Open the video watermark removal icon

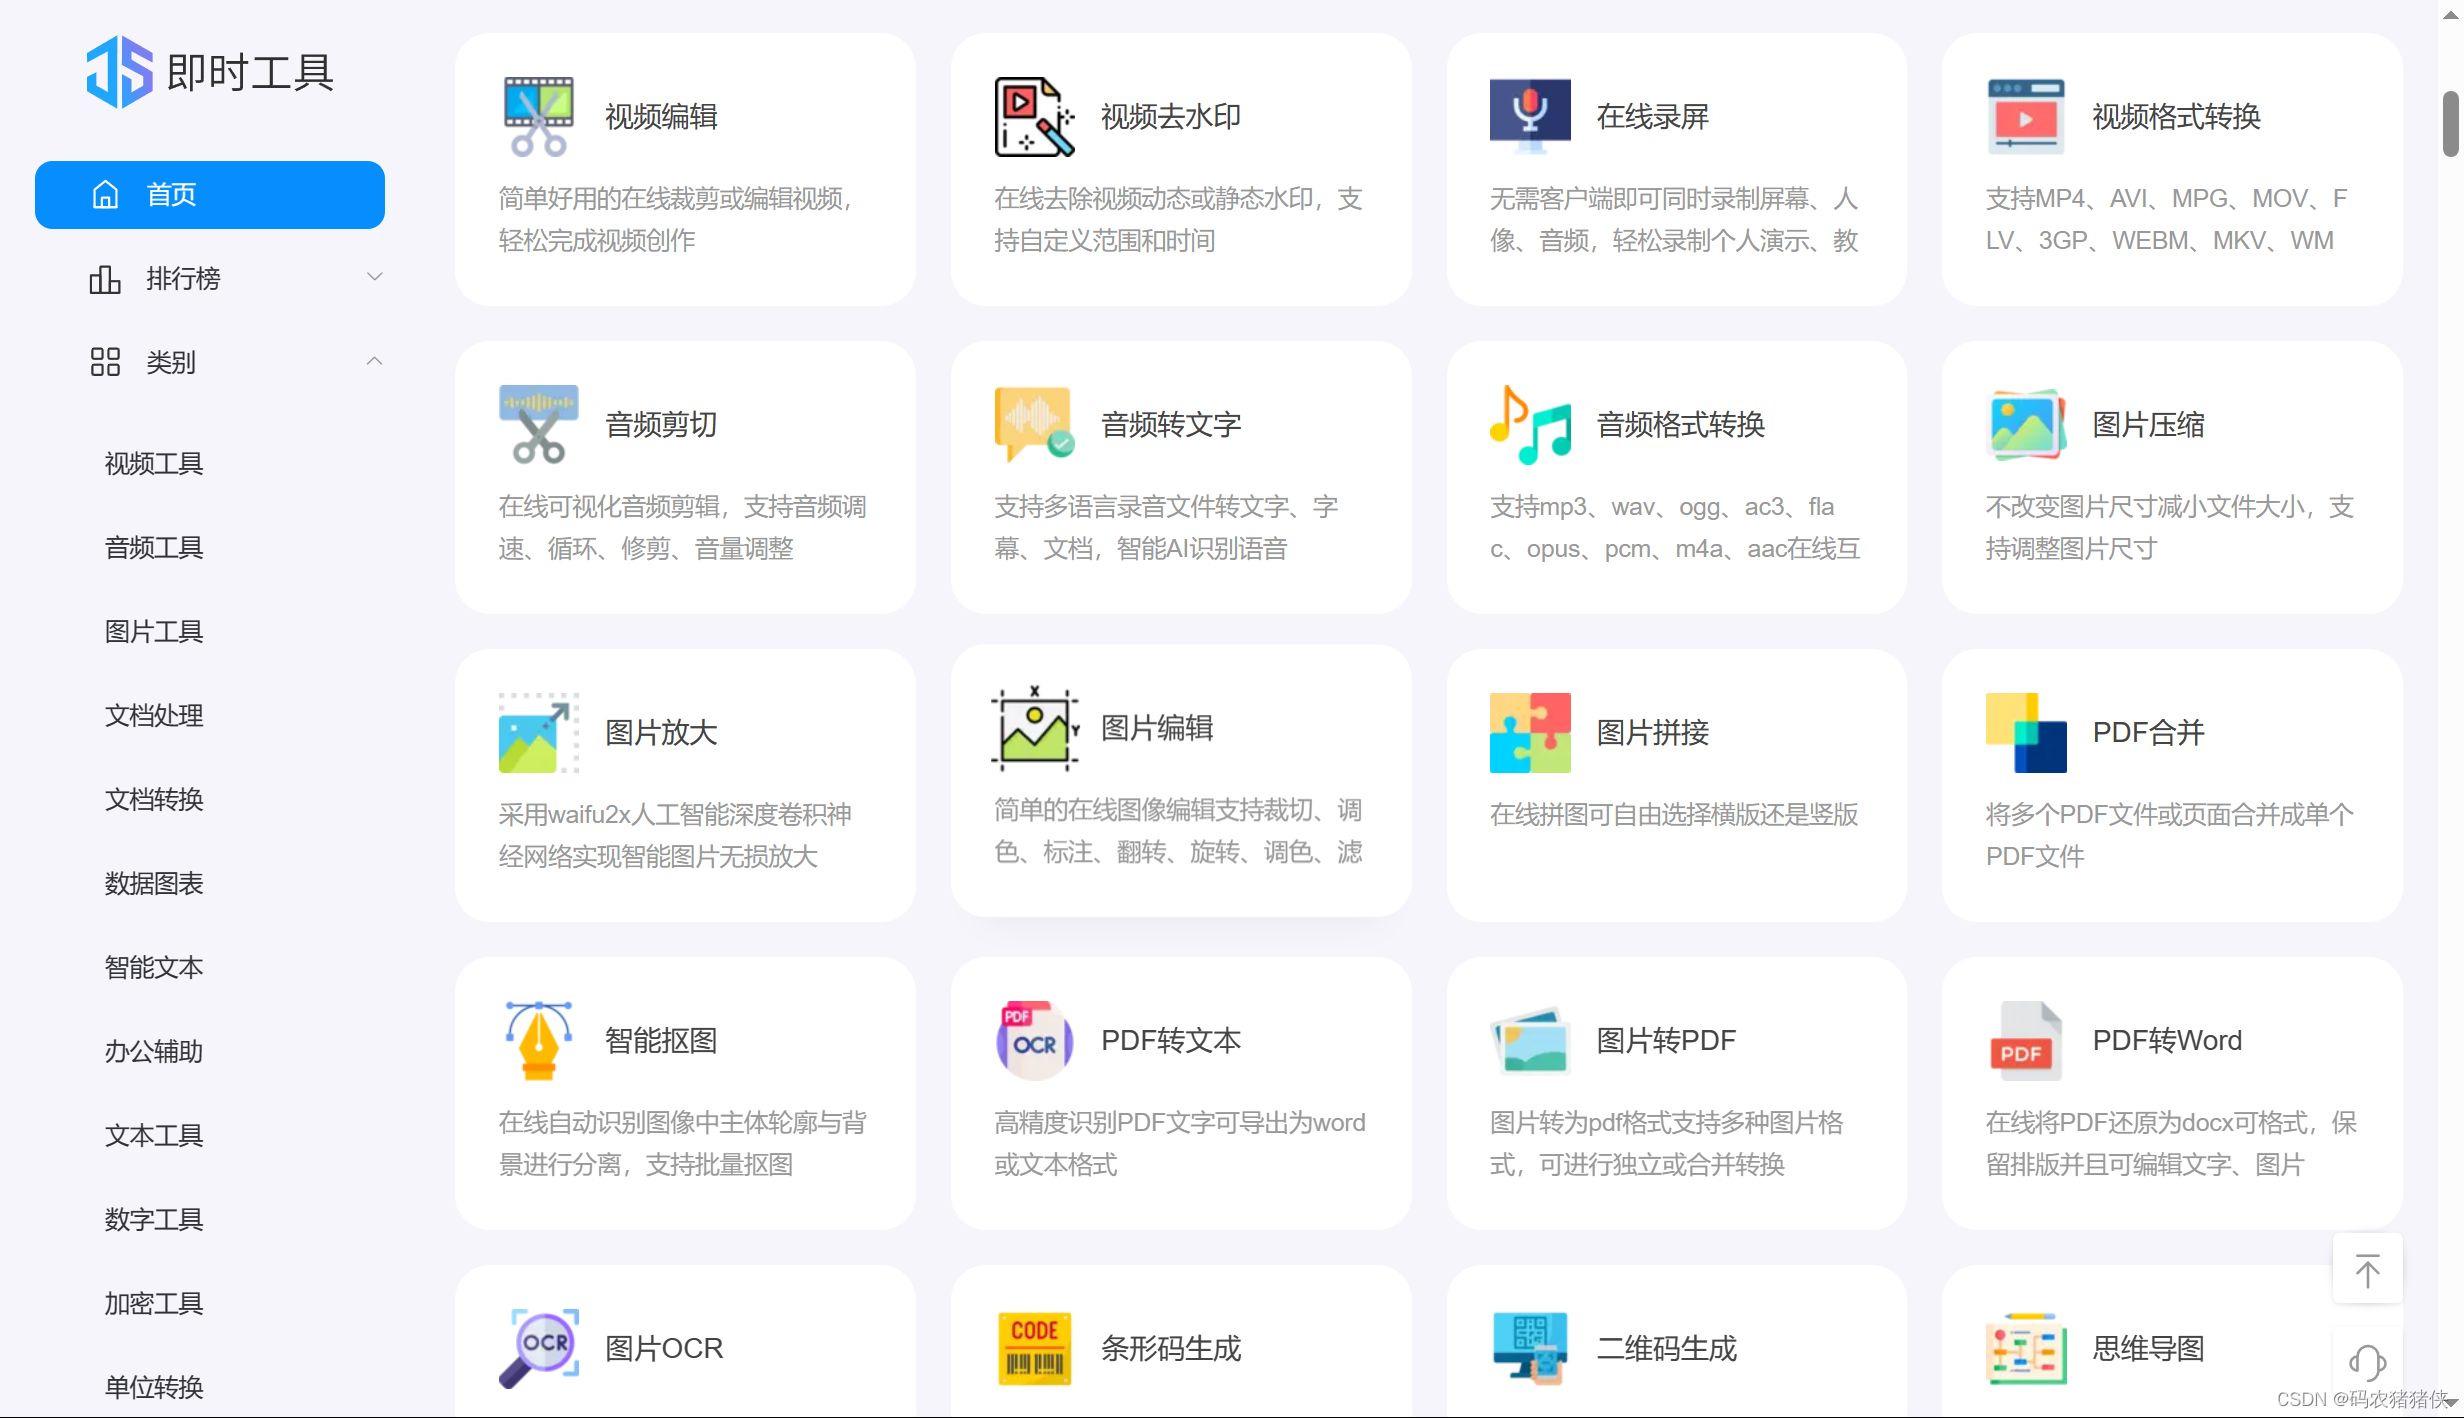click(1034, 117)
